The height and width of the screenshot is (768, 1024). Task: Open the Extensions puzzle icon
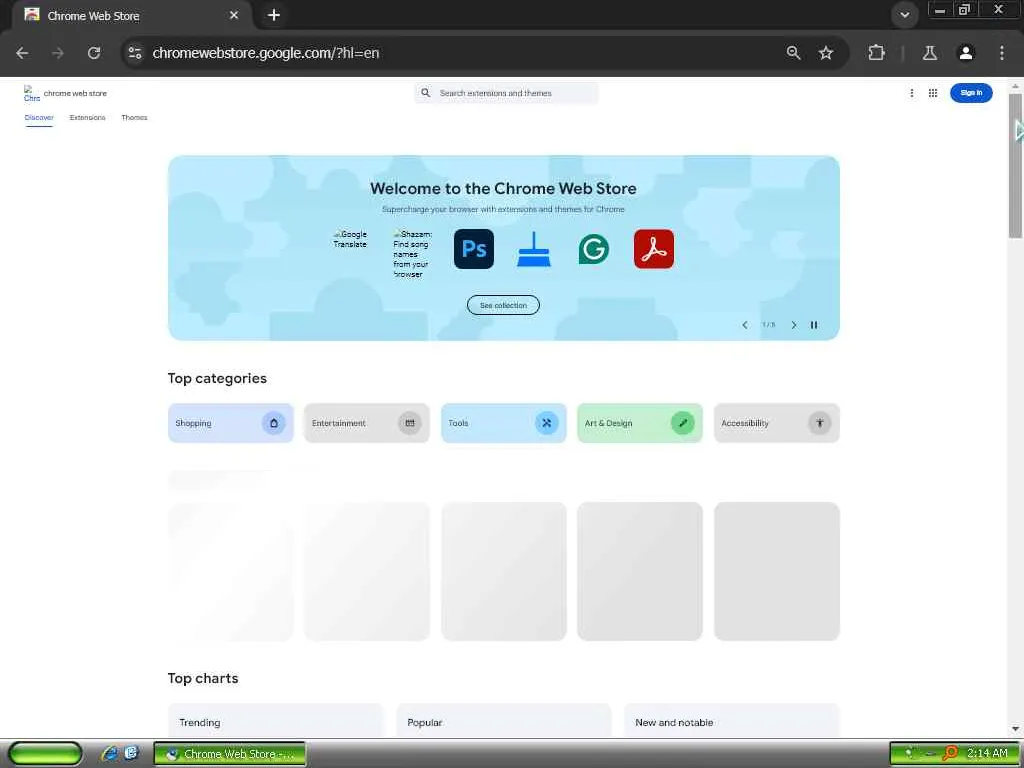coord(876,53)
